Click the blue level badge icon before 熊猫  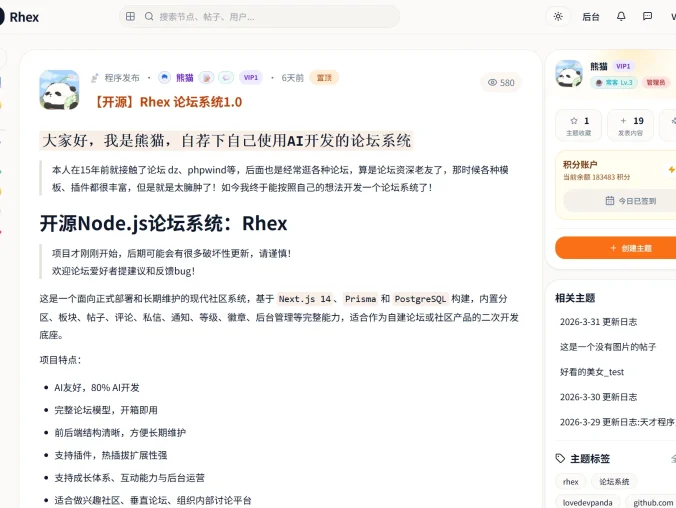(x=164, y=77)
